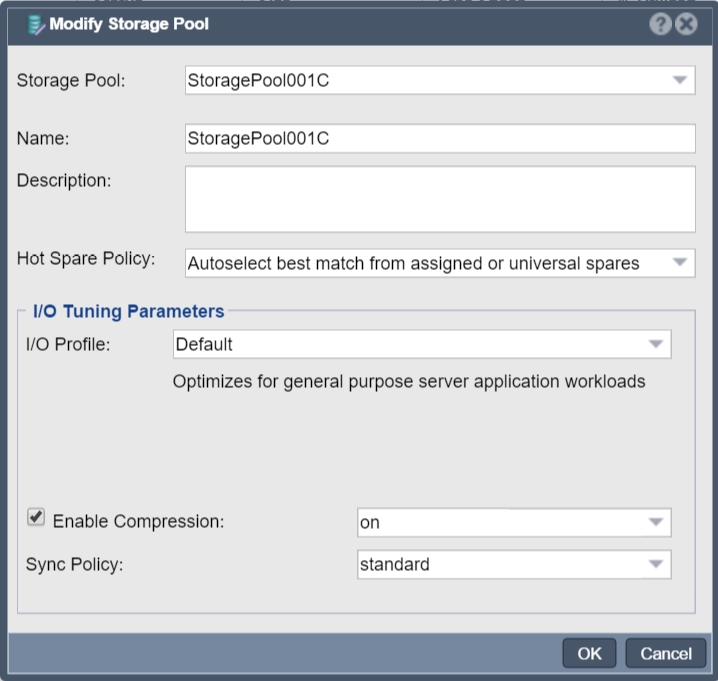Dismiss the dialog with the Cancel button
Image resolution: width=718 pixels, height=681 pixels.
(666, 654)
